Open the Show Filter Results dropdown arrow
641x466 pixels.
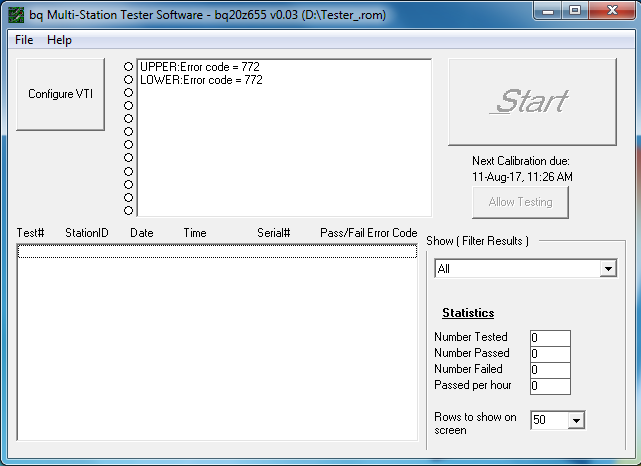(x=608, y=269)
